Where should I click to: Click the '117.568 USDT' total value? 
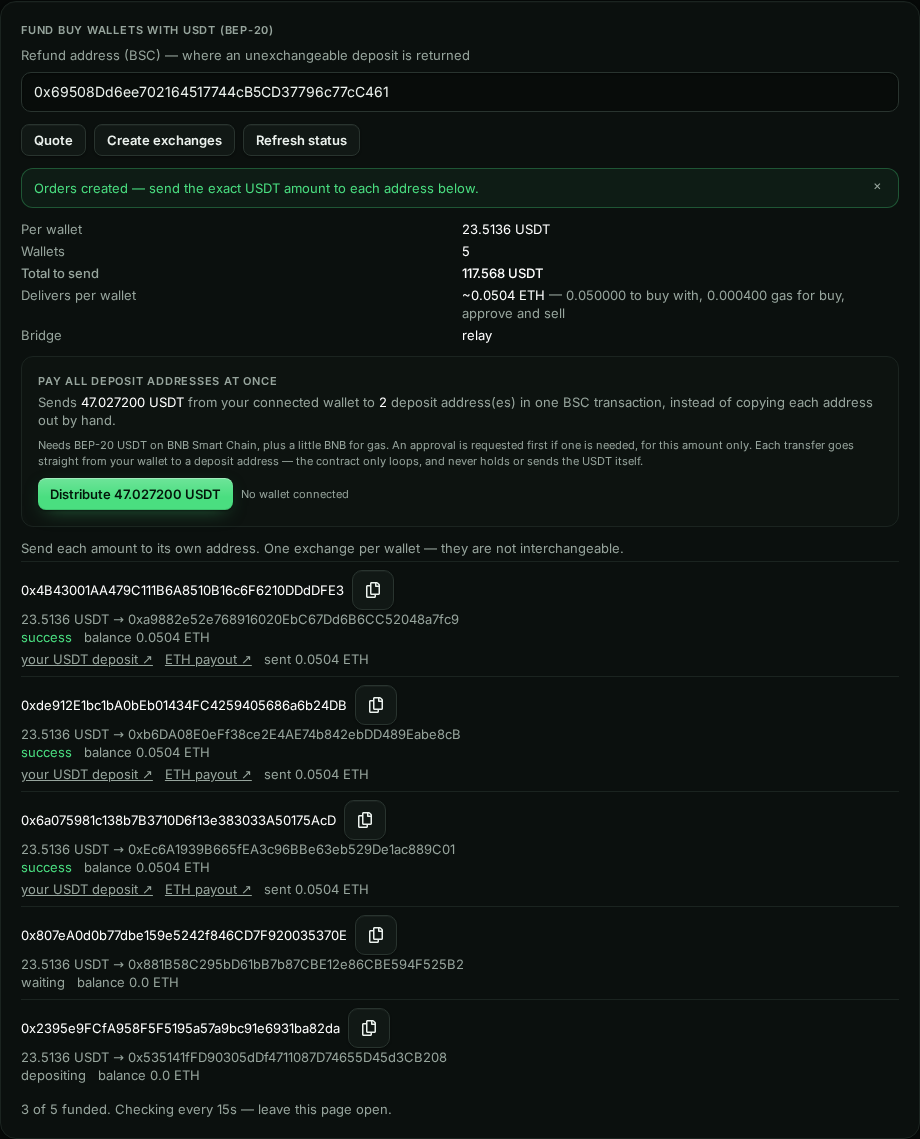tap(502, 273)
